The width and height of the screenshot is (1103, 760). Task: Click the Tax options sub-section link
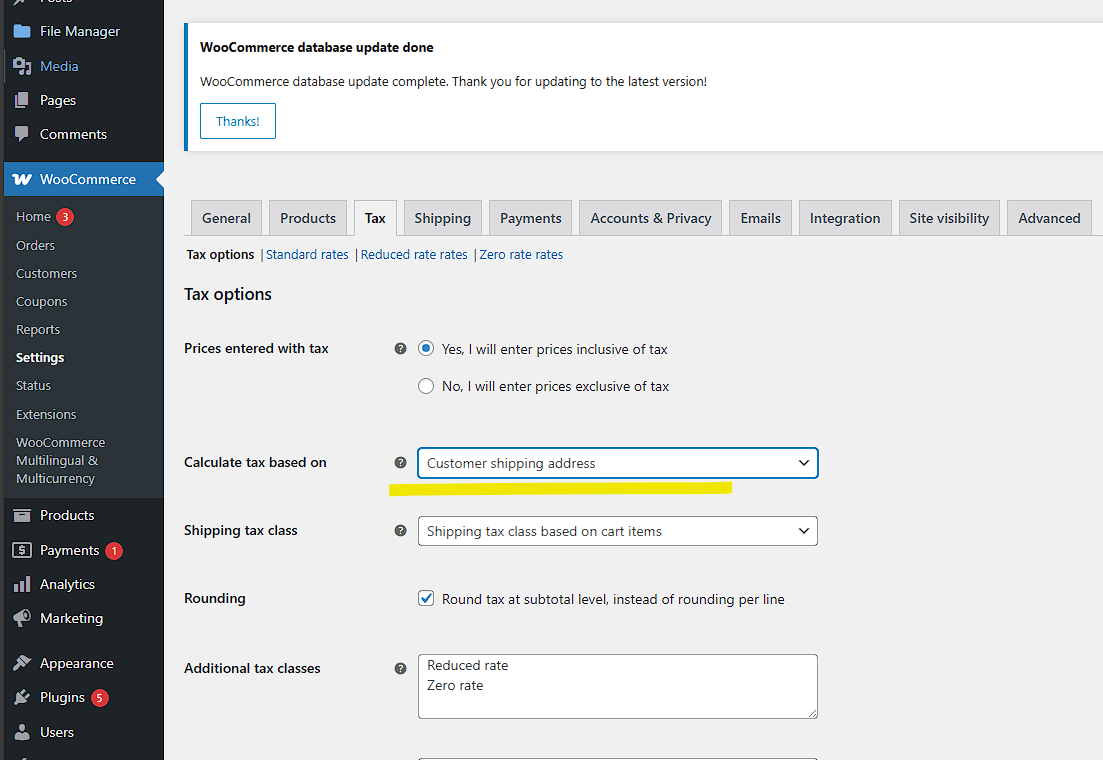220,255
